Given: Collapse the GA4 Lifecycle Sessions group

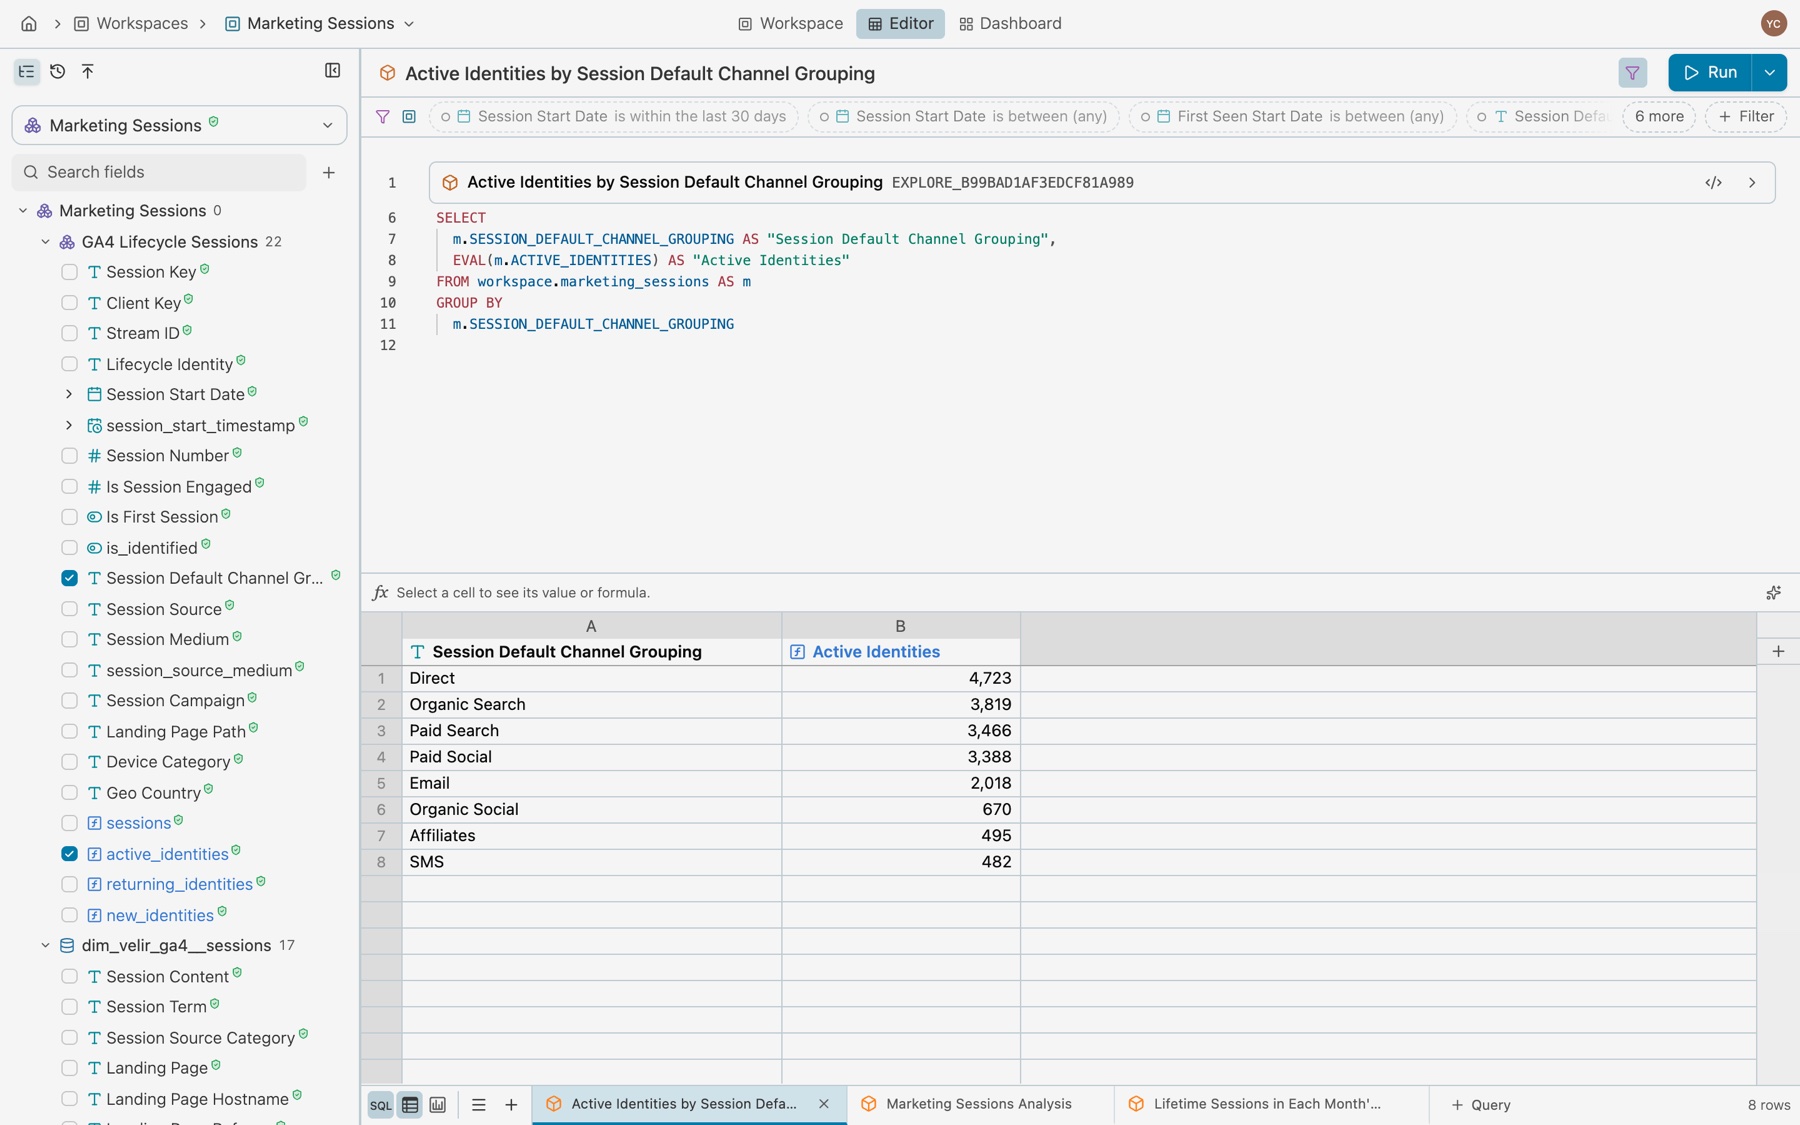Looking at the screenshot, I should (45, 242).
